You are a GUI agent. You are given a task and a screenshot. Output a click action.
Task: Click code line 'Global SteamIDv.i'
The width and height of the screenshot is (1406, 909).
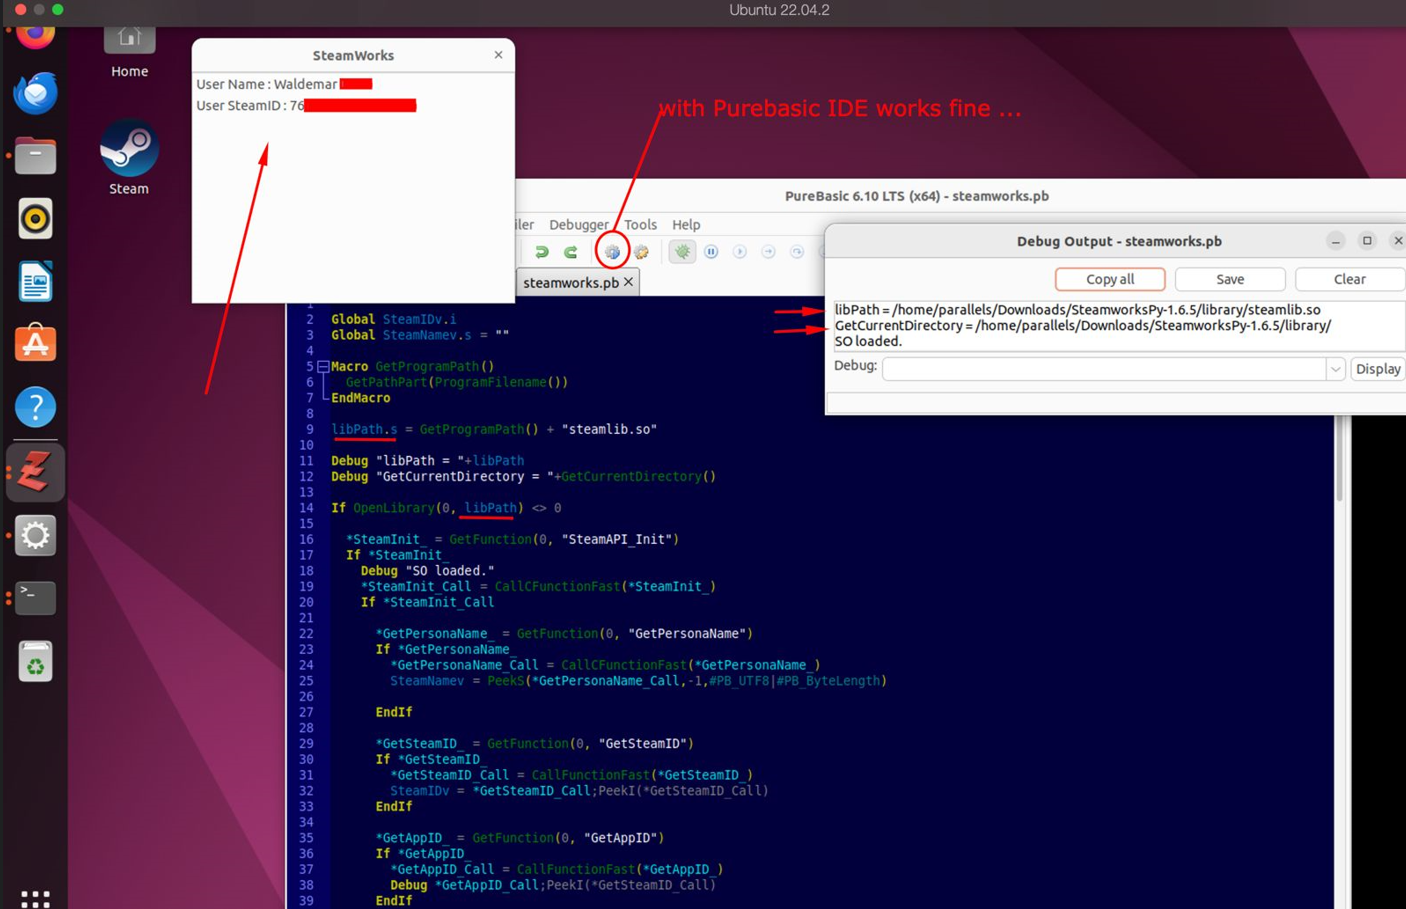pyautogui.click(x=393, y=319)
